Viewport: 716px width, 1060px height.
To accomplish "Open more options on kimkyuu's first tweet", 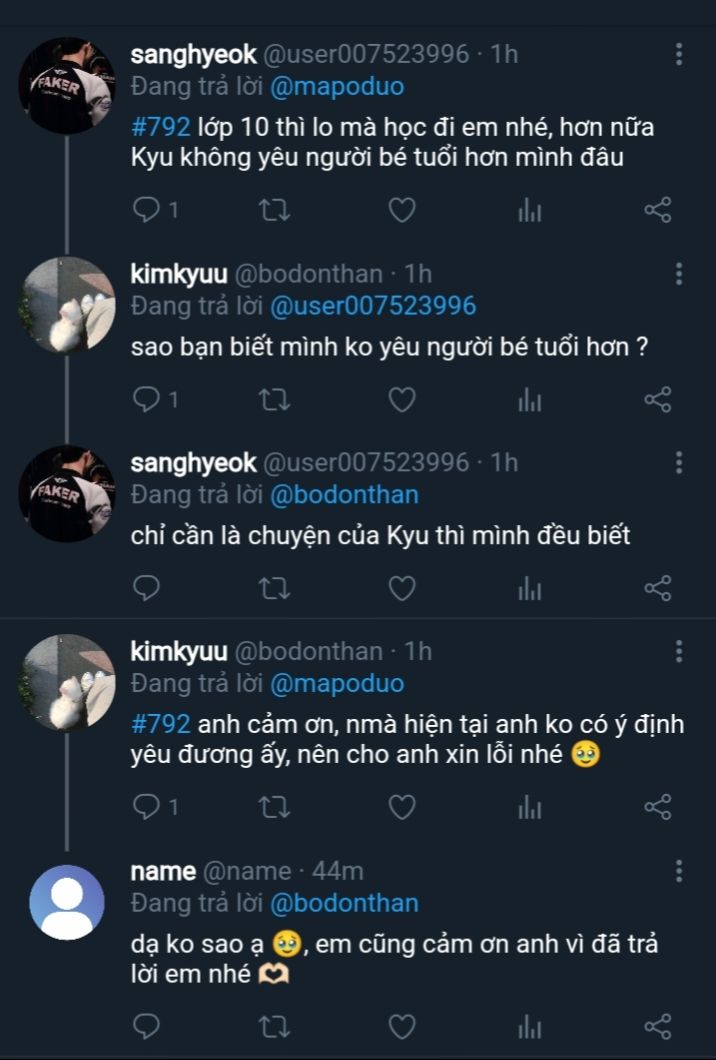I will point(679,275).
